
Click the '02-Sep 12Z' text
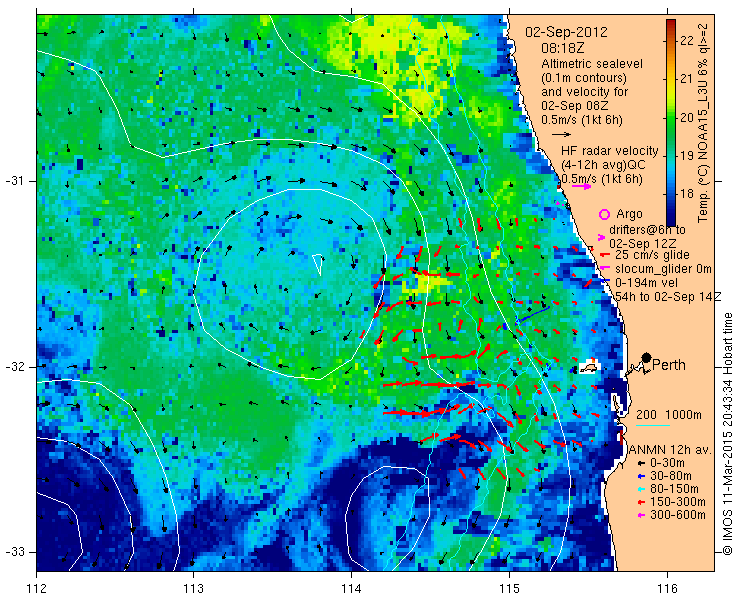click(642, 244)
